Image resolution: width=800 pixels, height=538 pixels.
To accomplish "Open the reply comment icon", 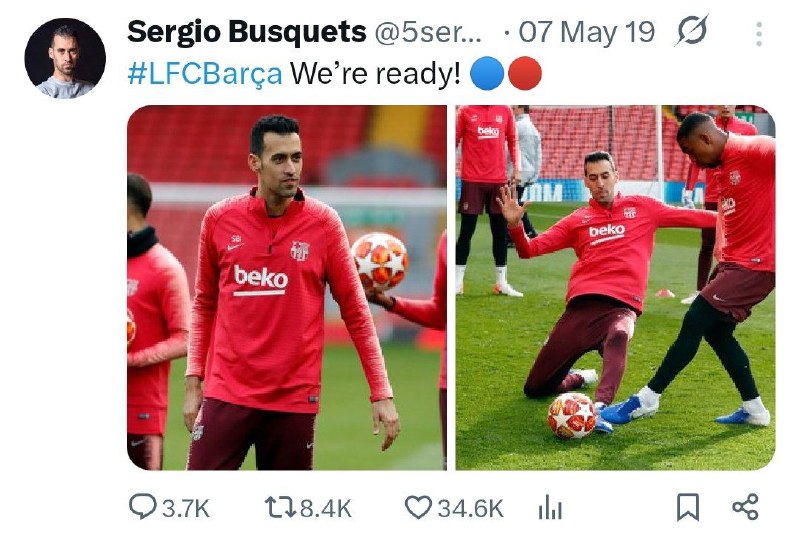I will [142, 507].
